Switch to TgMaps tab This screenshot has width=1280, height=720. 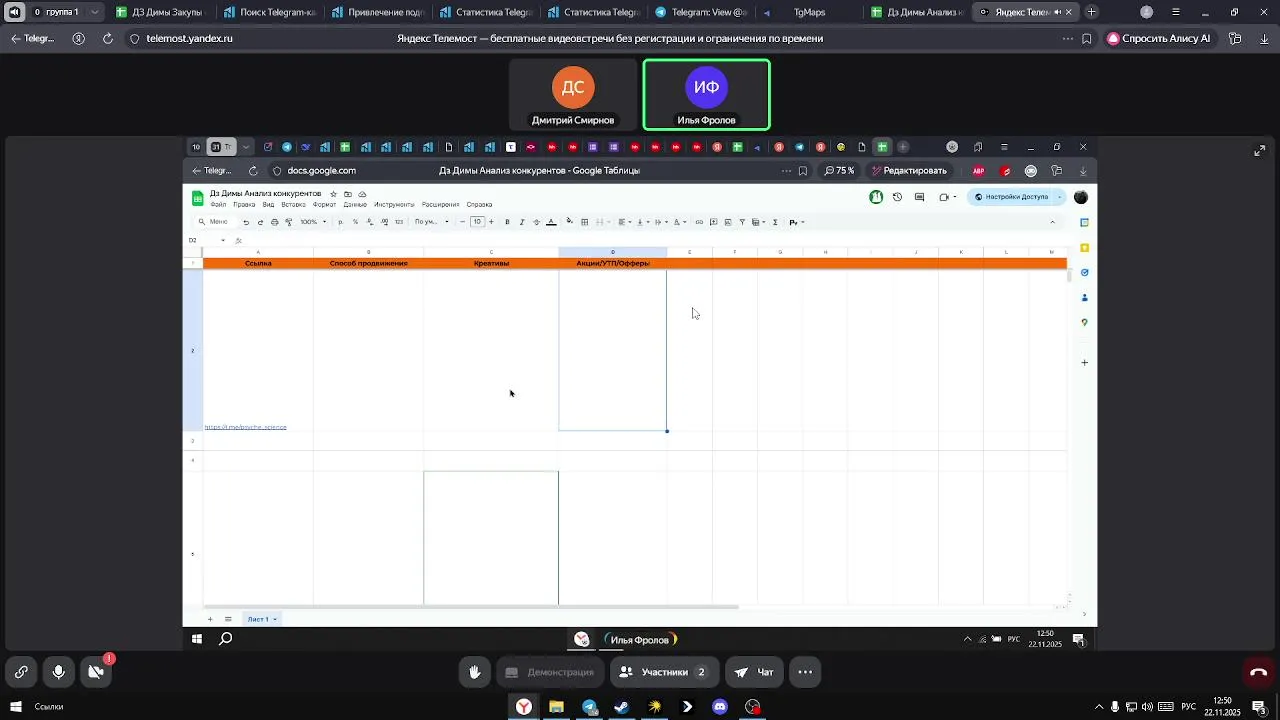coord(808,12)
